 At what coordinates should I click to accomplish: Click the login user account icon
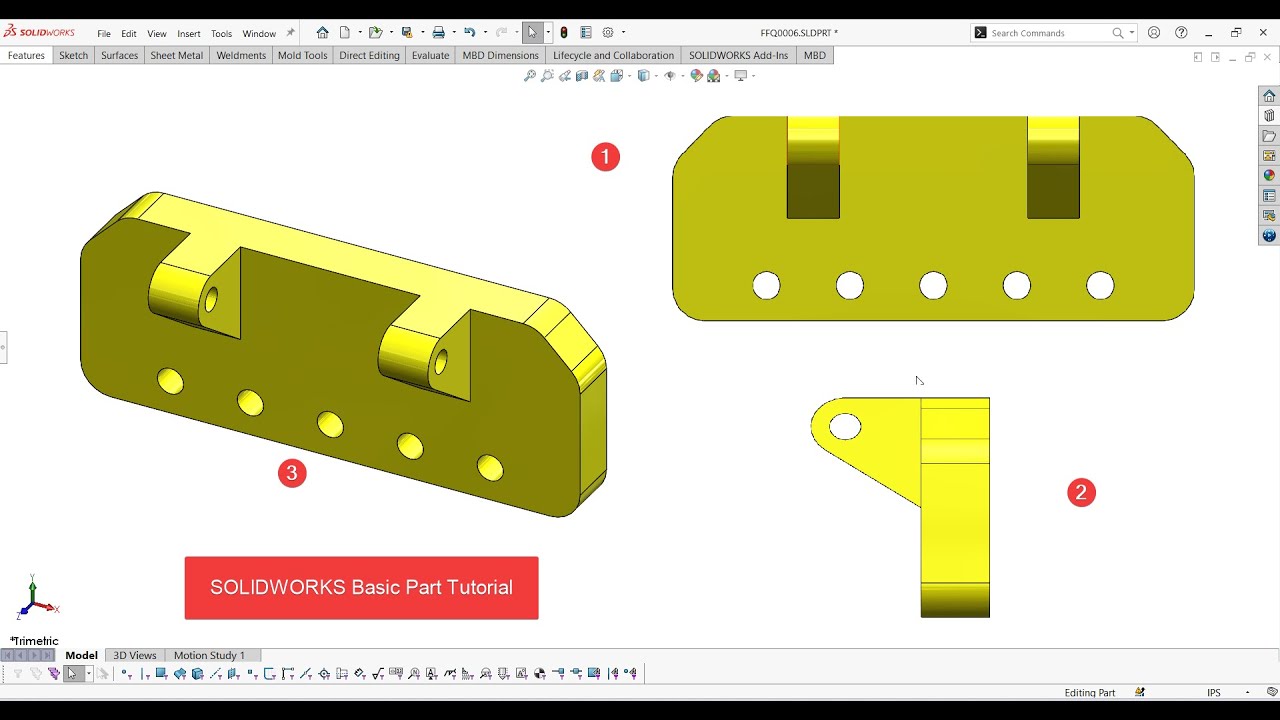tap(1154, 33)
